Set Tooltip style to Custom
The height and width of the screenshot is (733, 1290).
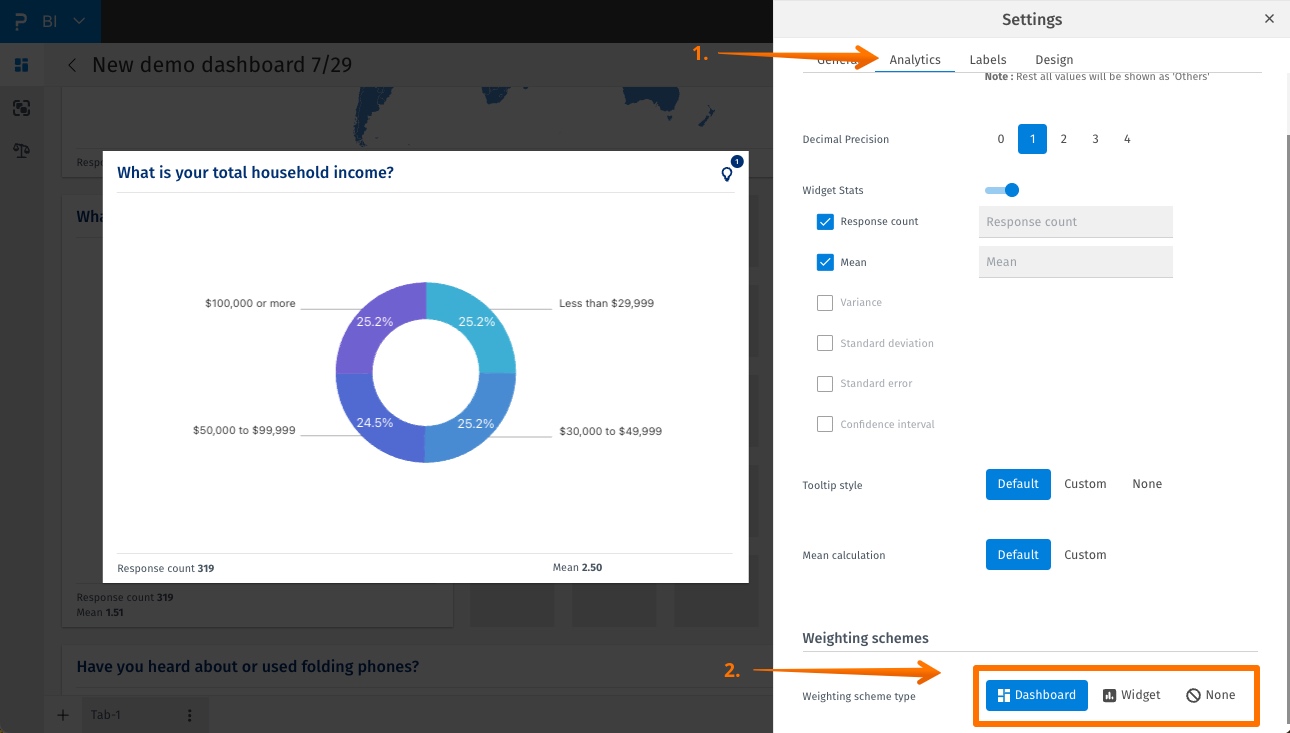click(x=1085, y=484)
